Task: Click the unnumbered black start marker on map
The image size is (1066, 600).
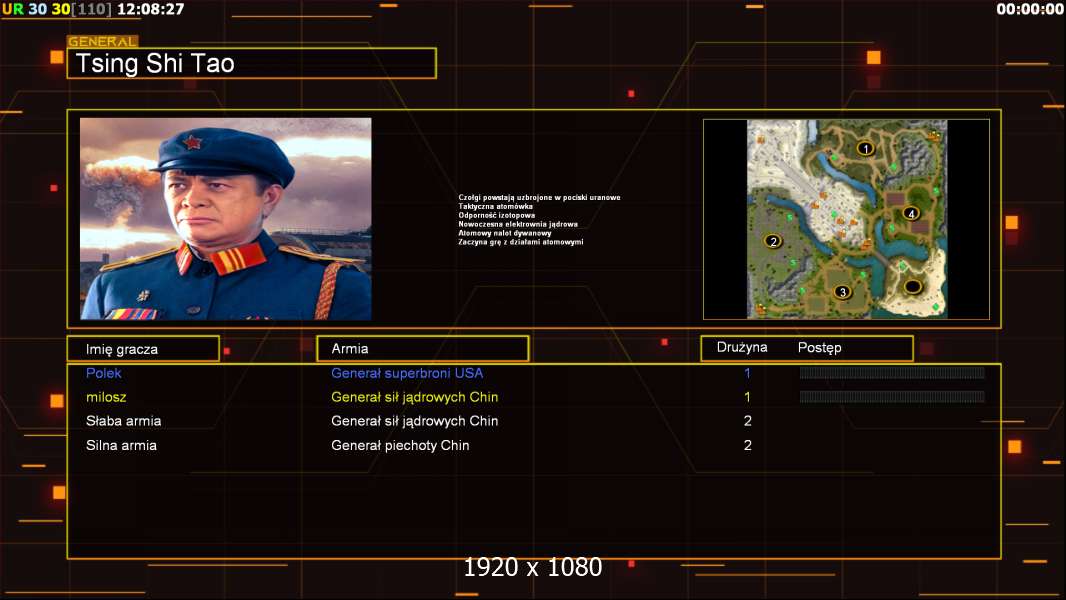Action: pos(913,286)
